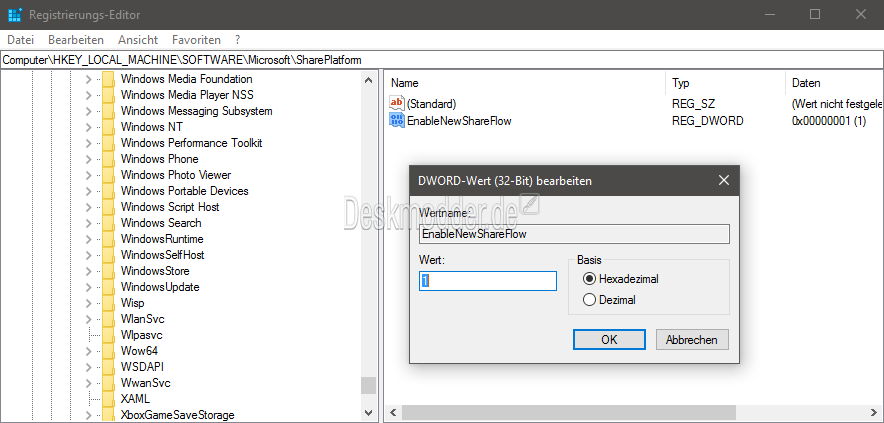Sort values by the Name column header
The width and height of the screenshot is (884, 423).
tap(525, 83)
